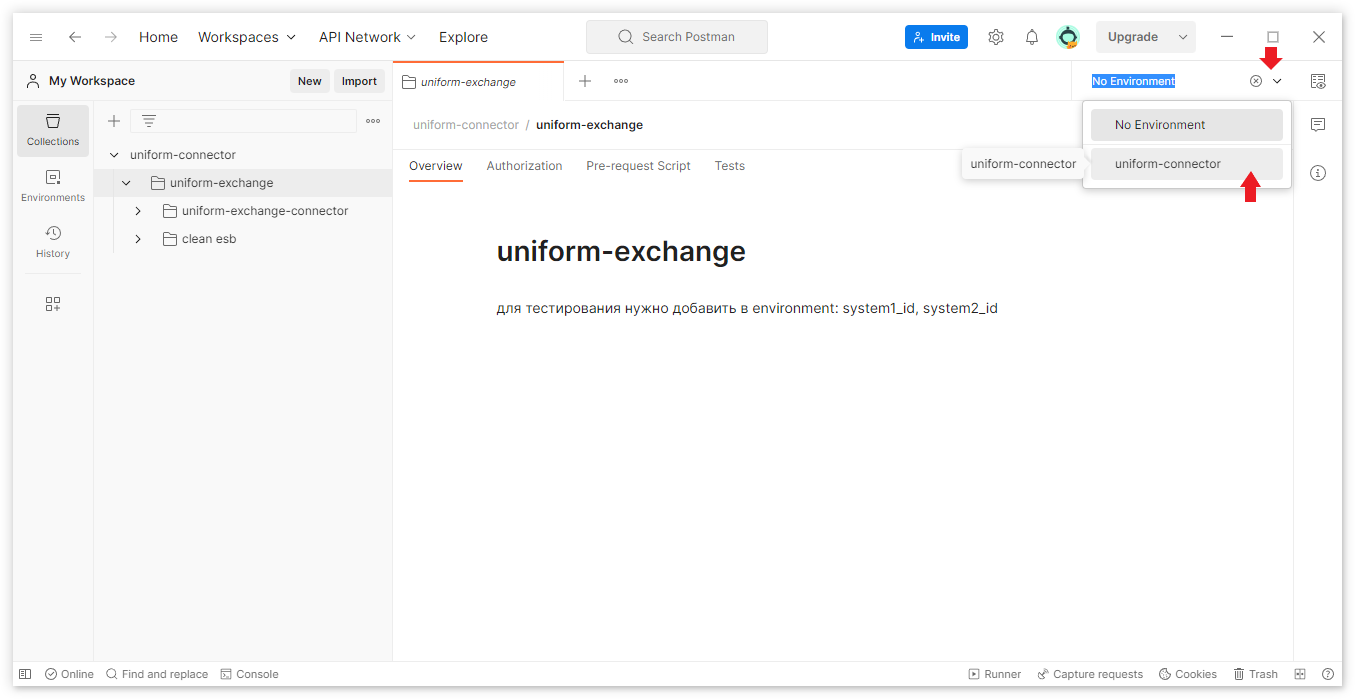Switch to the Pre-request Script tab
This screenshot has width=1355, height=699.
(638, 166)
